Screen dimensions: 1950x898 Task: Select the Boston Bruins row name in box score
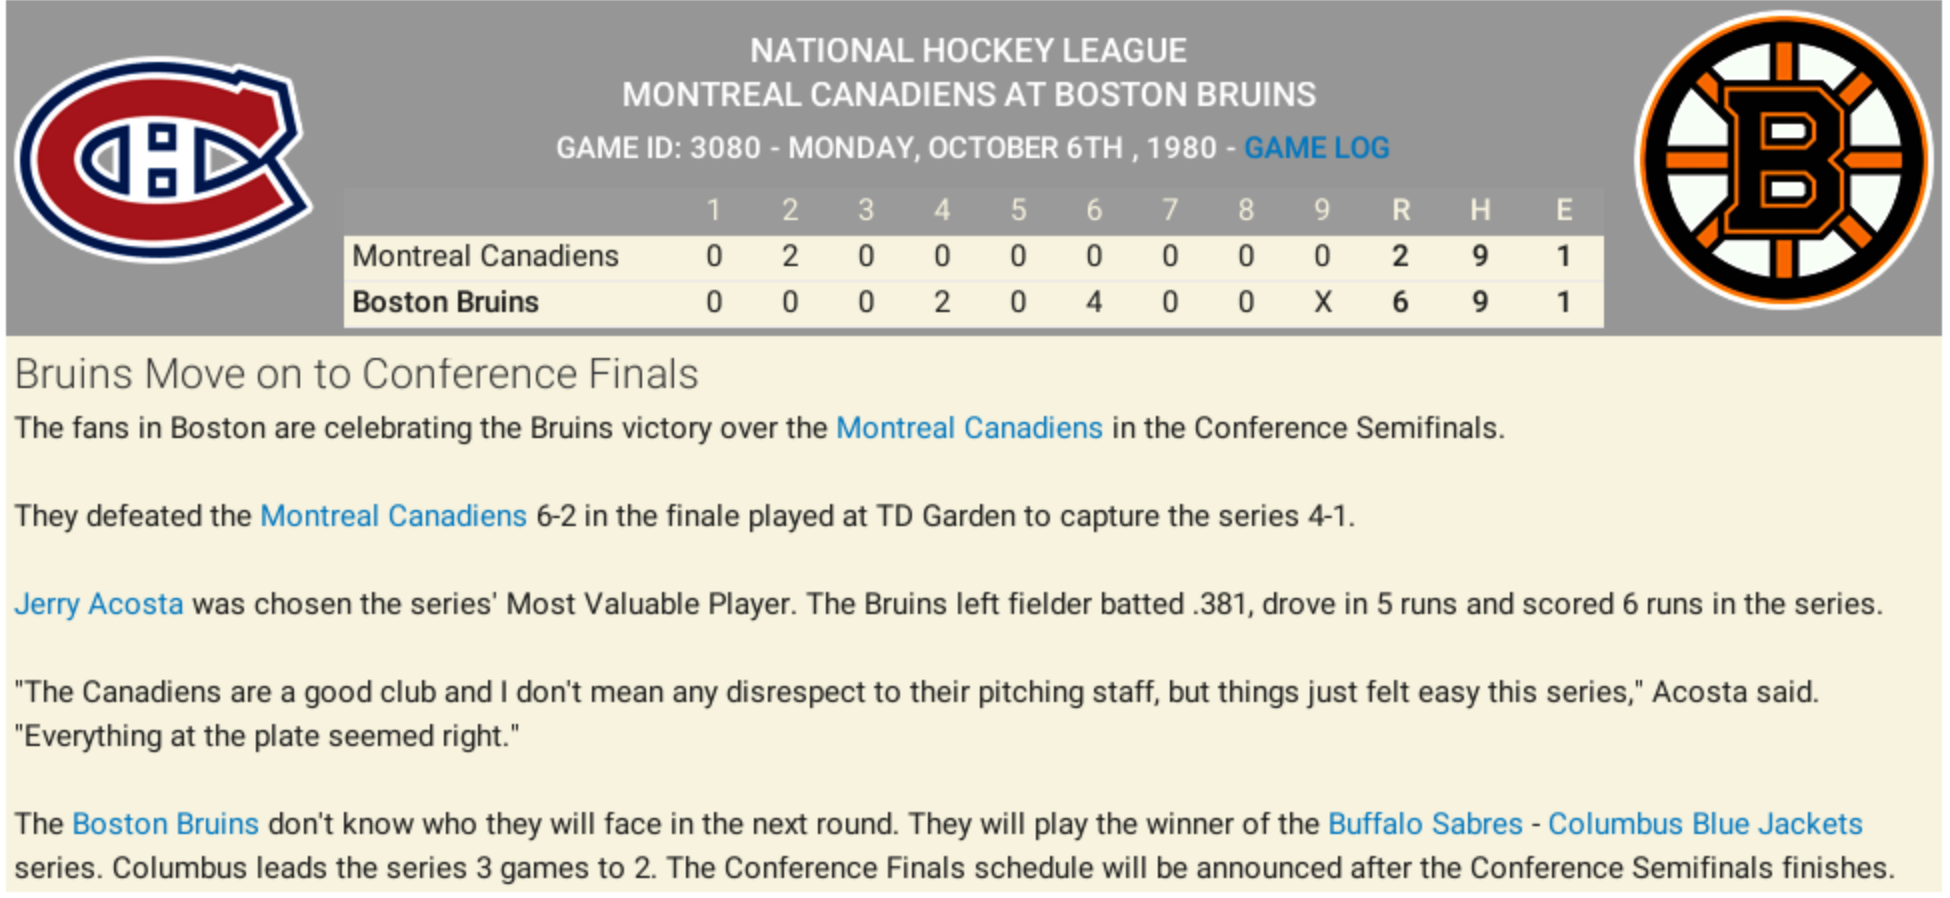click(446, 302)
